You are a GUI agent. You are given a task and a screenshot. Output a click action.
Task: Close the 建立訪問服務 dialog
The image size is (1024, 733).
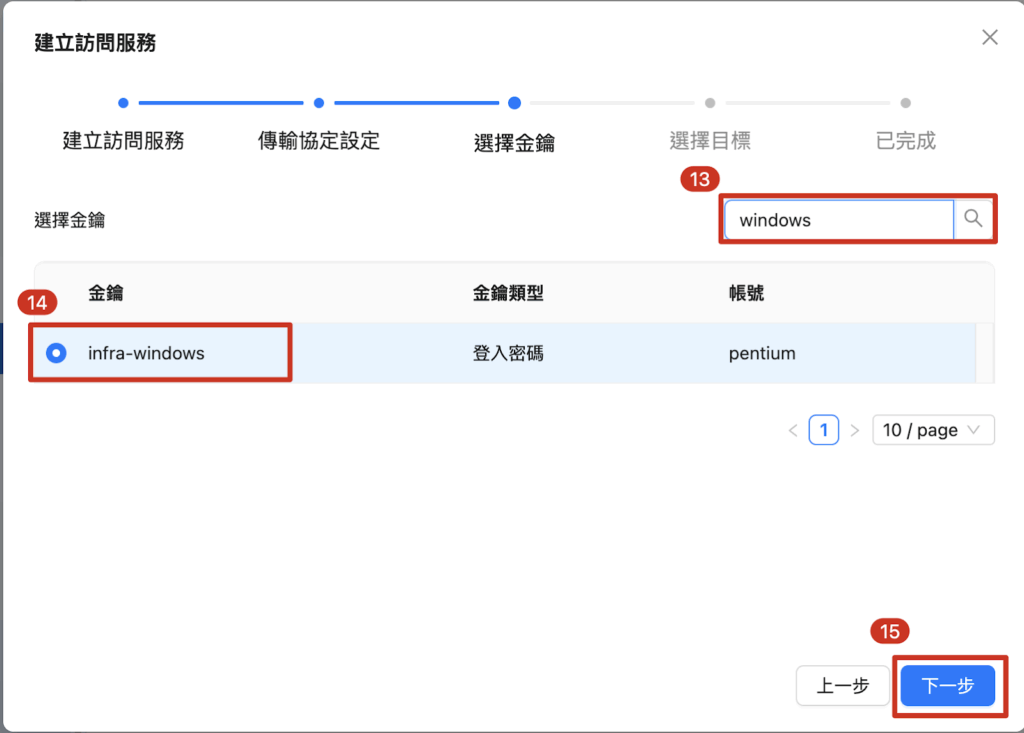click(x=989, y=38)
